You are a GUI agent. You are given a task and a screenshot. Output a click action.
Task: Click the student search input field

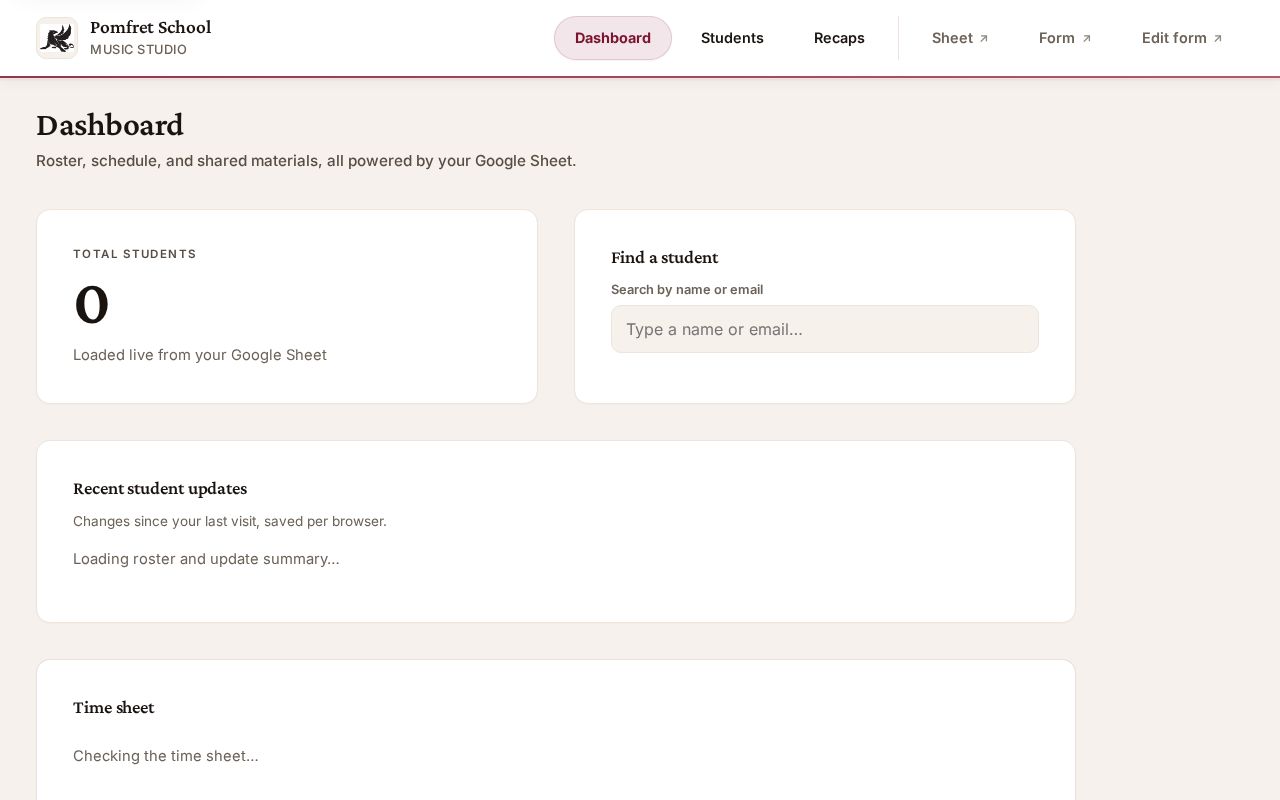825,329
